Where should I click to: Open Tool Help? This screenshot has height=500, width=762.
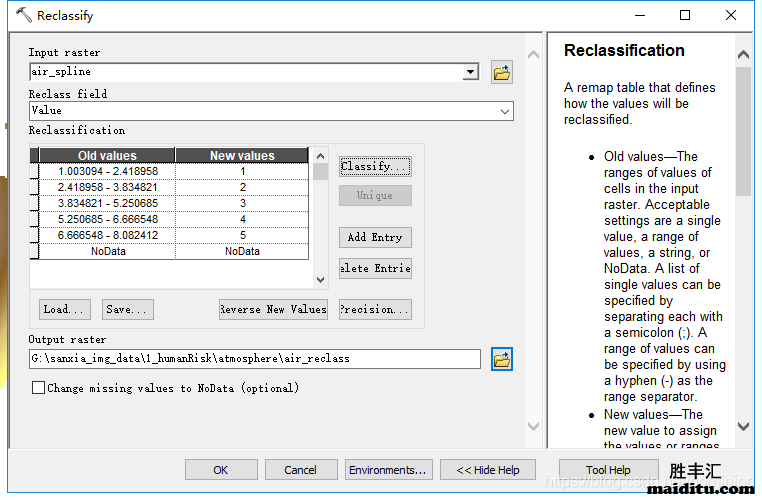pyautogui.click(x=608, y=470)
